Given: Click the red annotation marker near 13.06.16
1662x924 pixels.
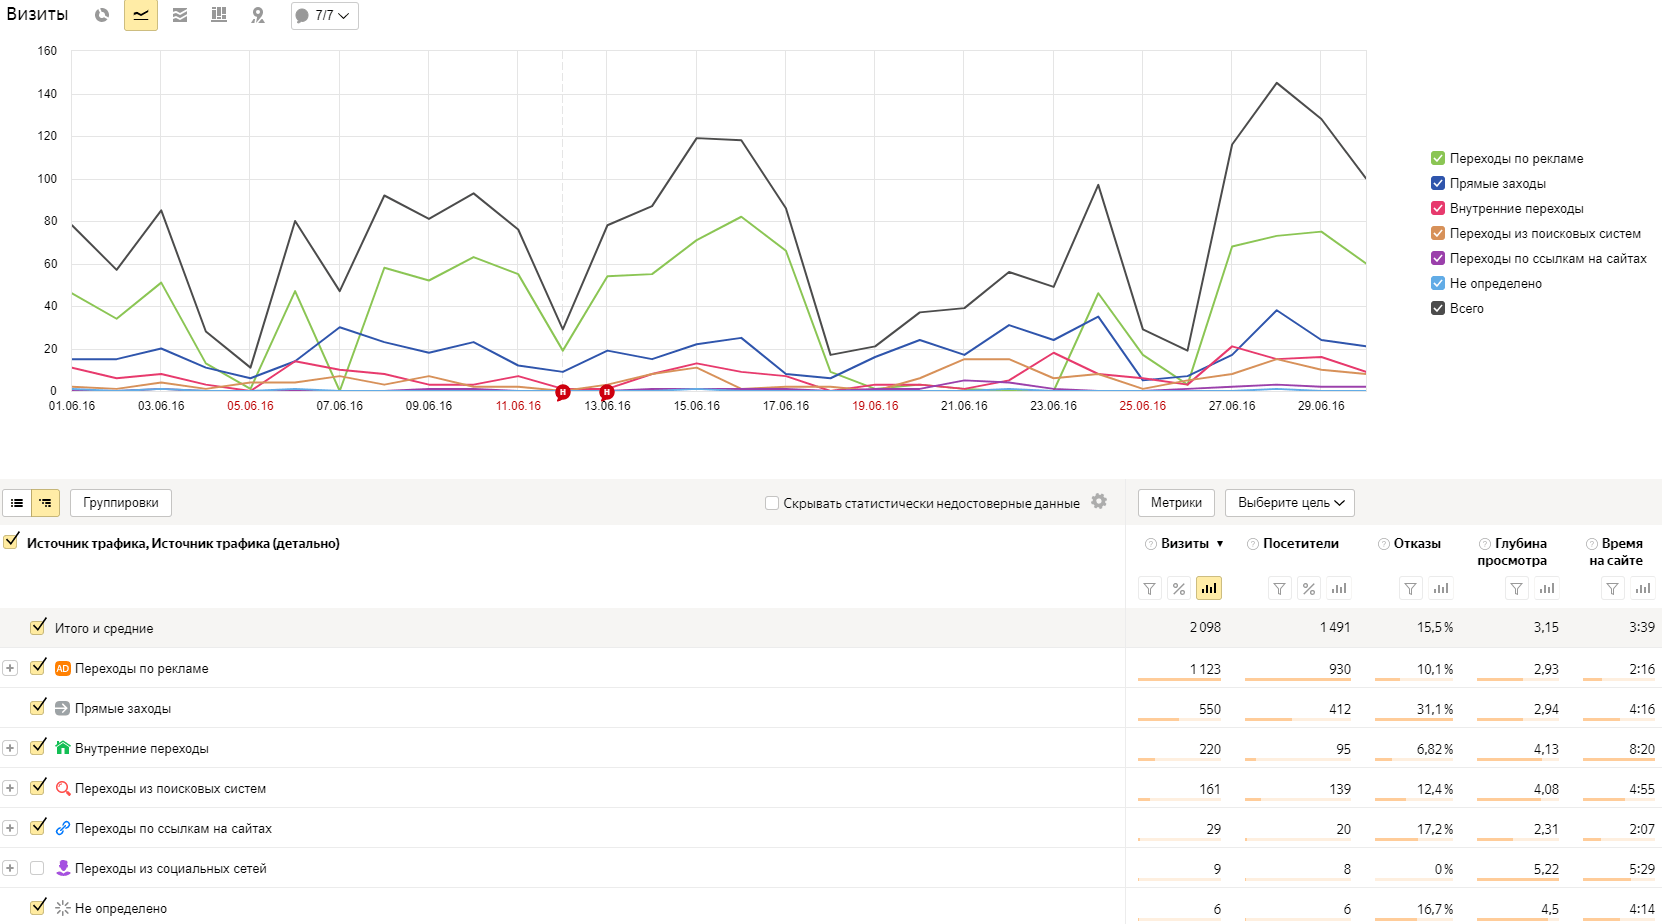Looking at the screenshot, I should click(x=607, y=392).
